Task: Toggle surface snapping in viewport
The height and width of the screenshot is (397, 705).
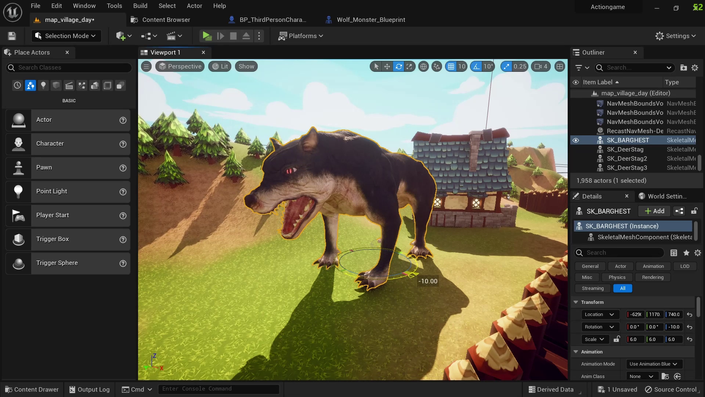Action: click(x=437, y=67)
